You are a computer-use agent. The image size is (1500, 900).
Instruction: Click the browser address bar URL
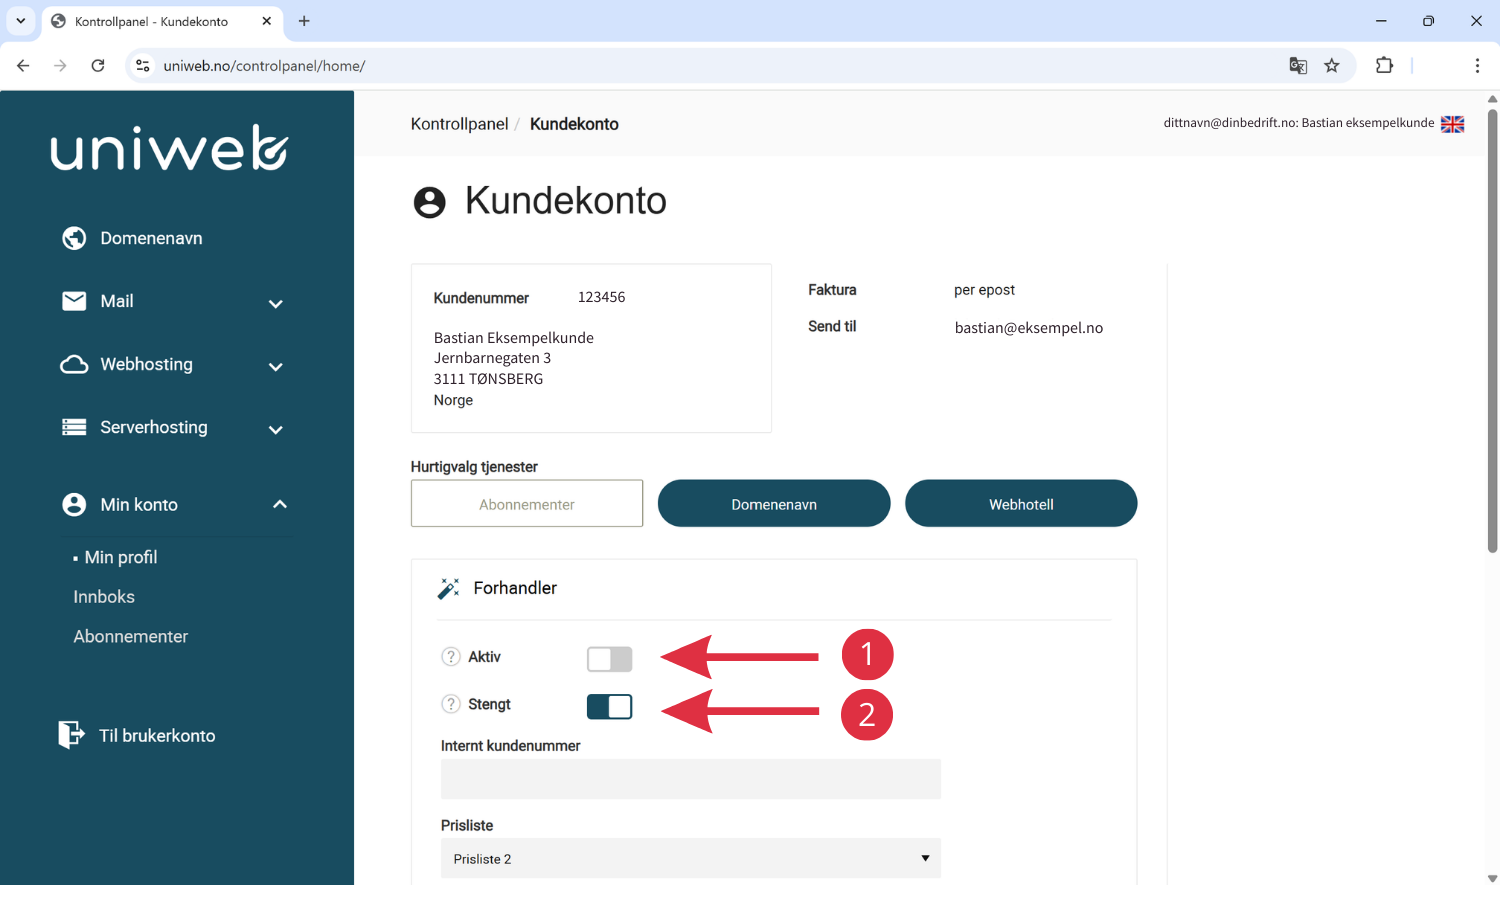pyautogui.click(x=264, y=66)
